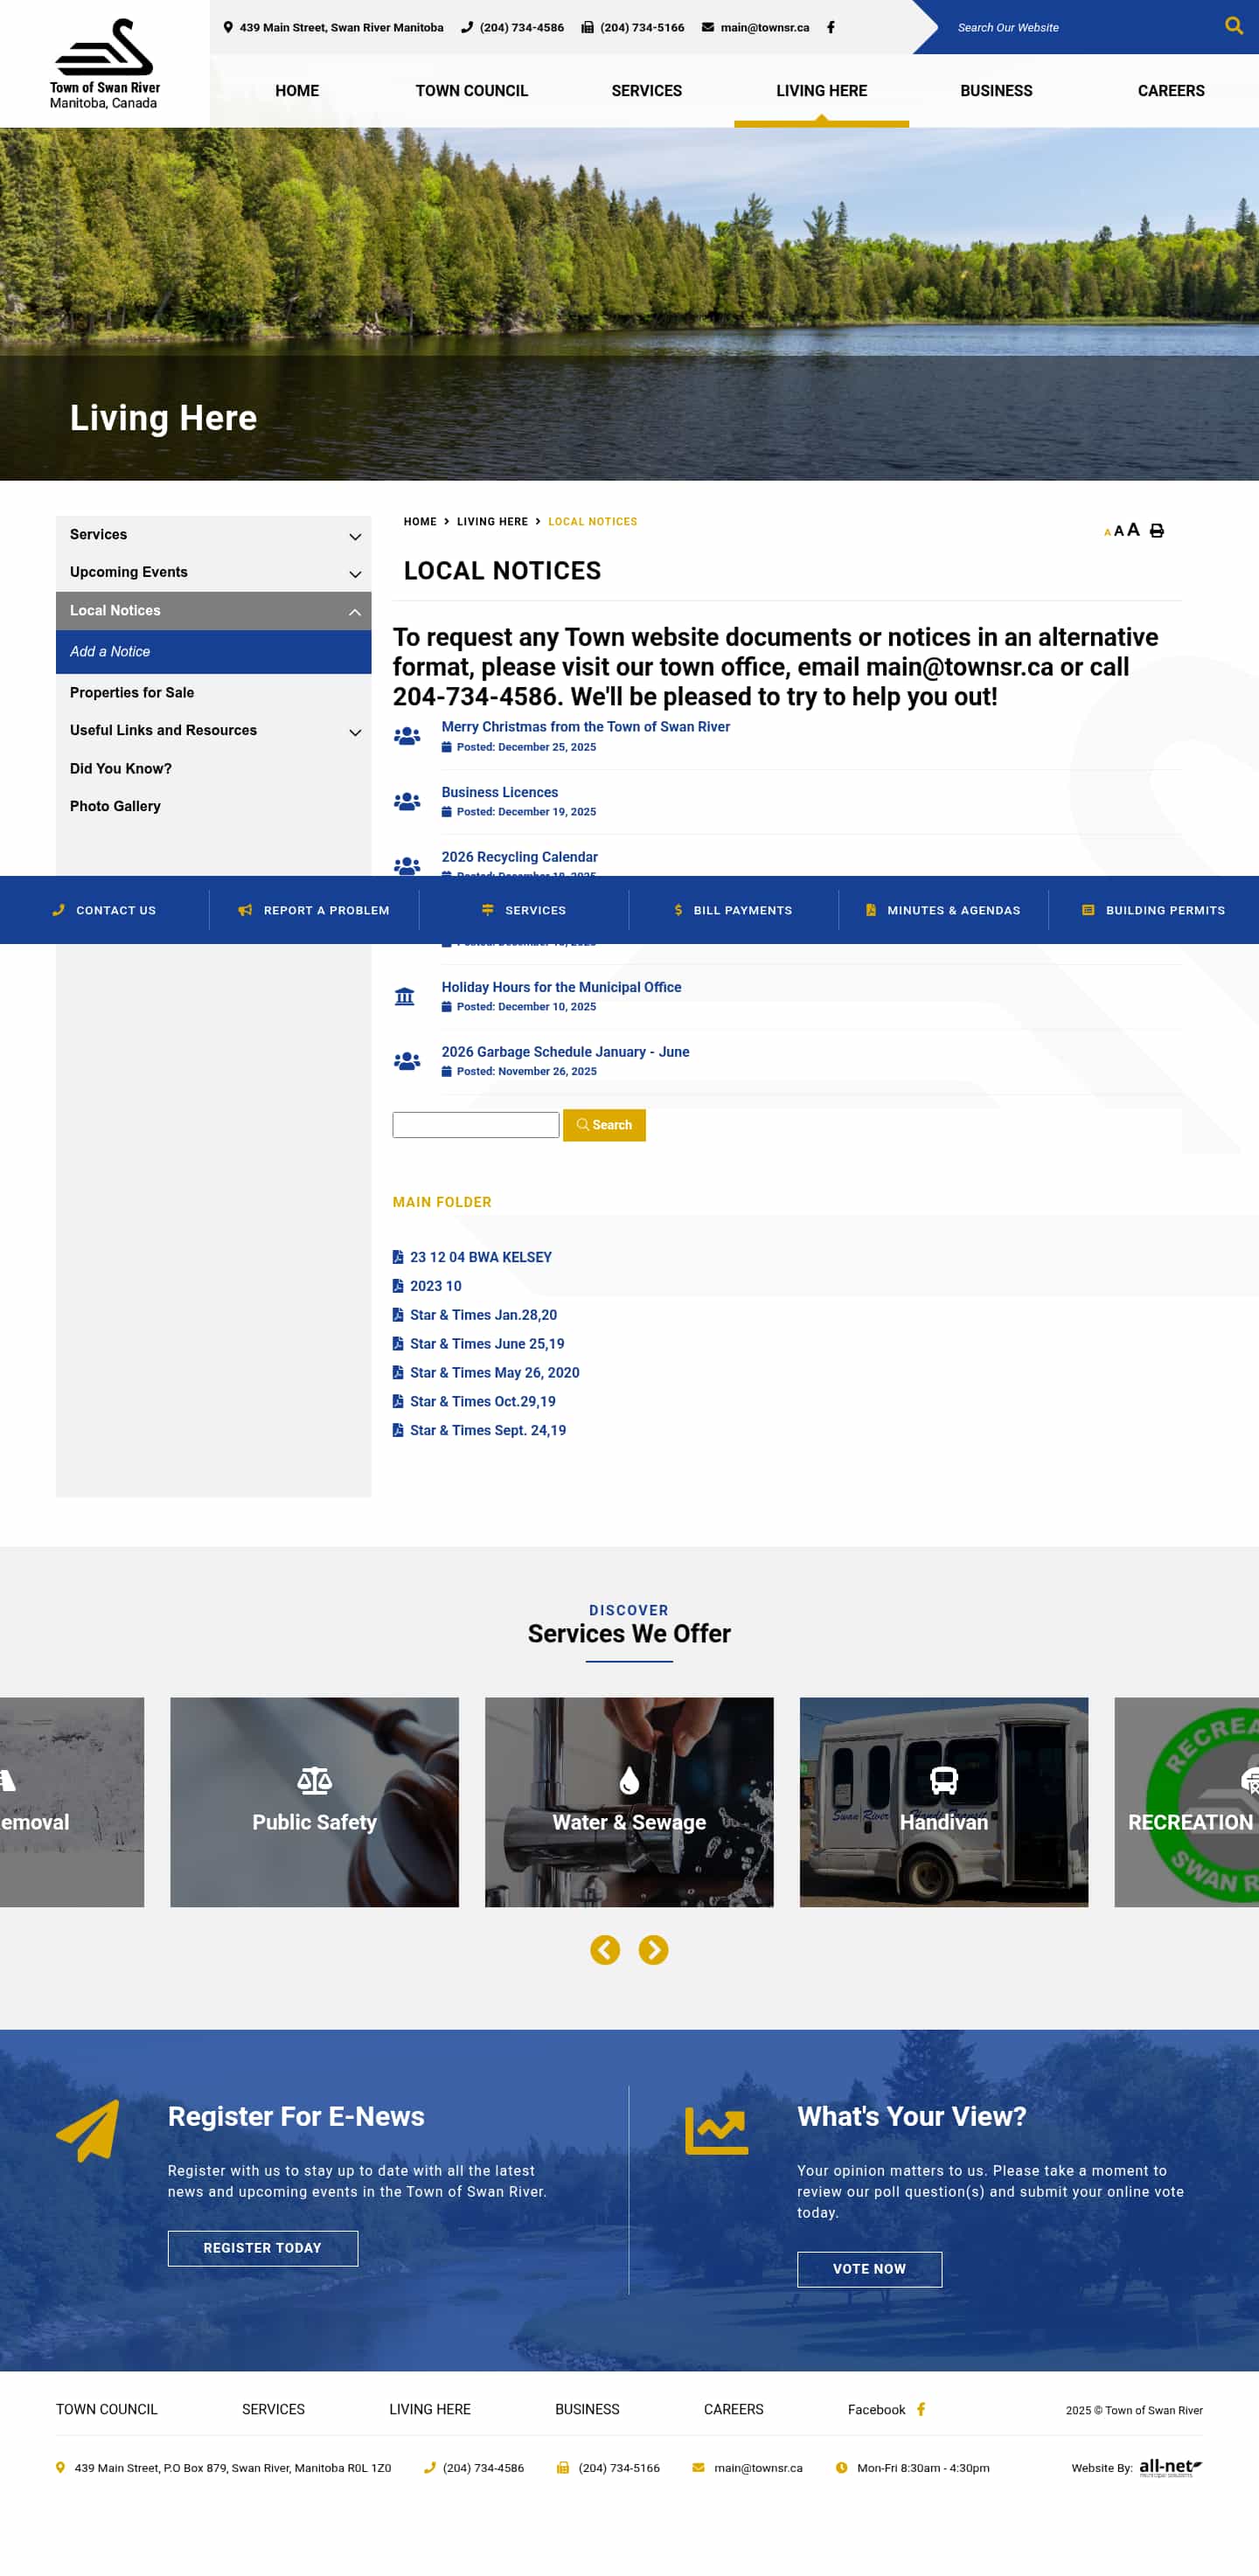Screen dimensions: 1259x2576
Task: Click PDF icon beside Star & Times Jan.28,20
Action: tap(398, 1315)
